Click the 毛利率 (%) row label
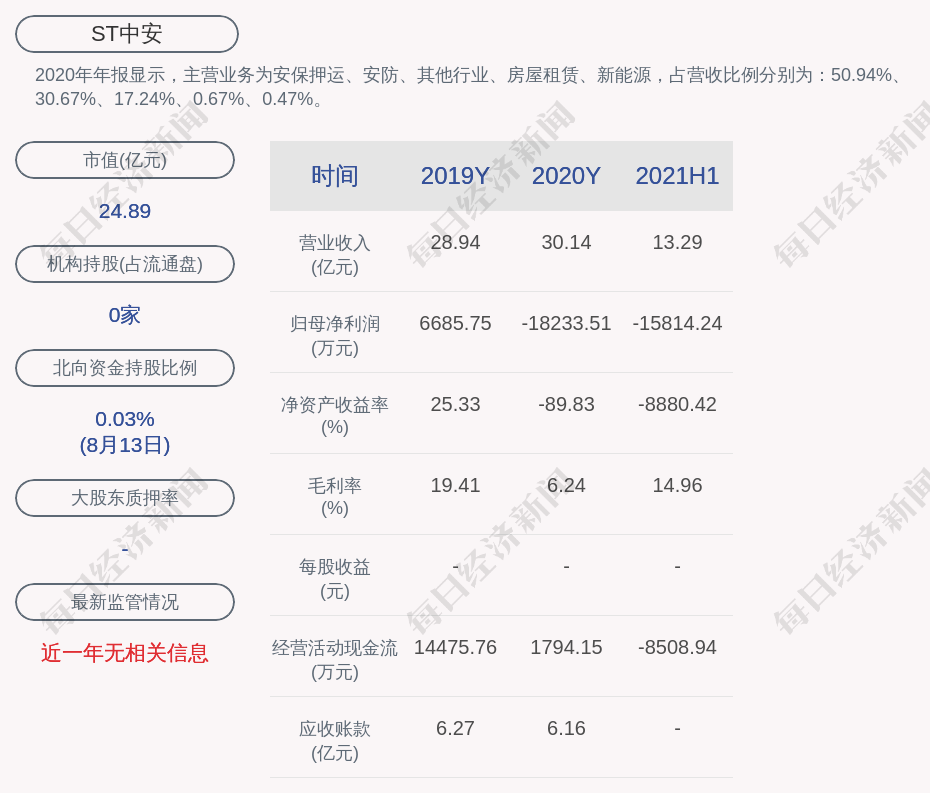The width and height of the screenshot is (930, 793). (335, 497)
